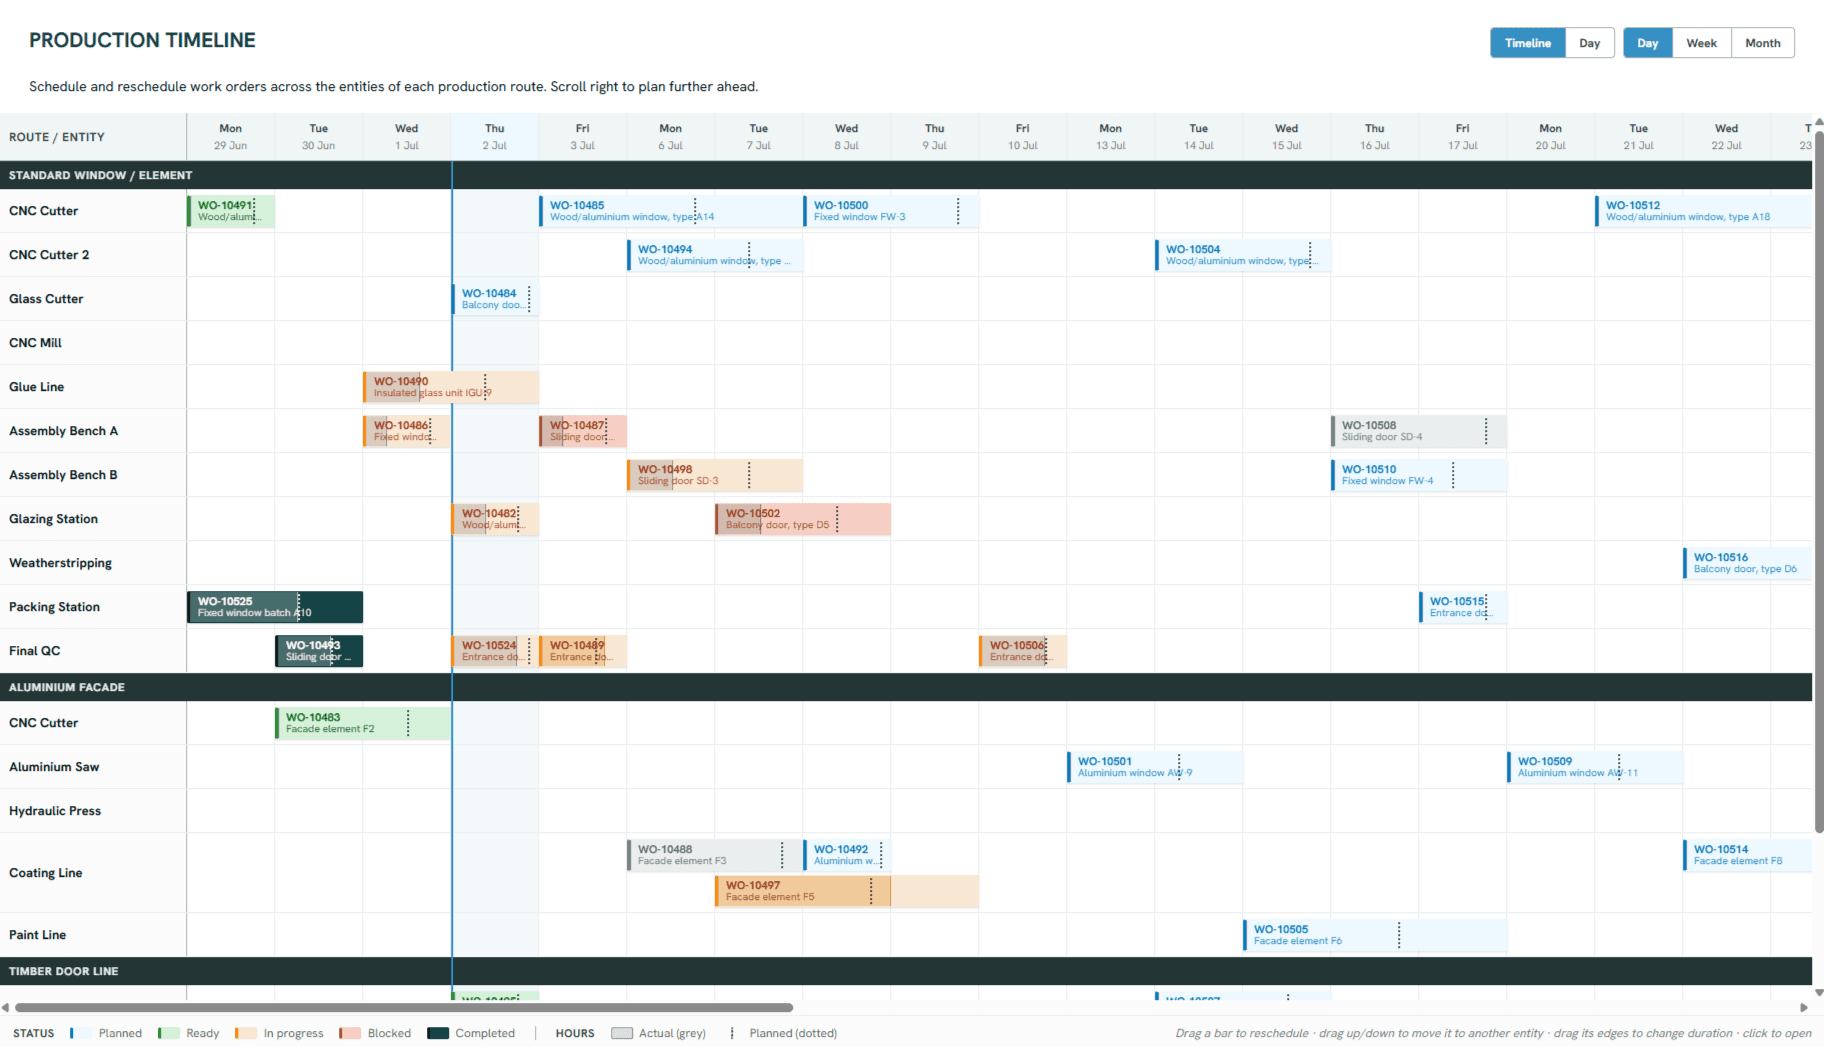Click the Thu 2 Jul date header

(495, 137)
